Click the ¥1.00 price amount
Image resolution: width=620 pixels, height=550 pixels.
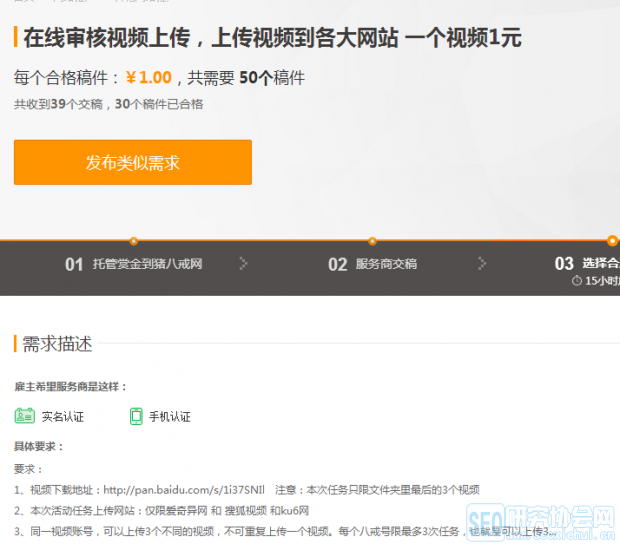pos(148,78)
